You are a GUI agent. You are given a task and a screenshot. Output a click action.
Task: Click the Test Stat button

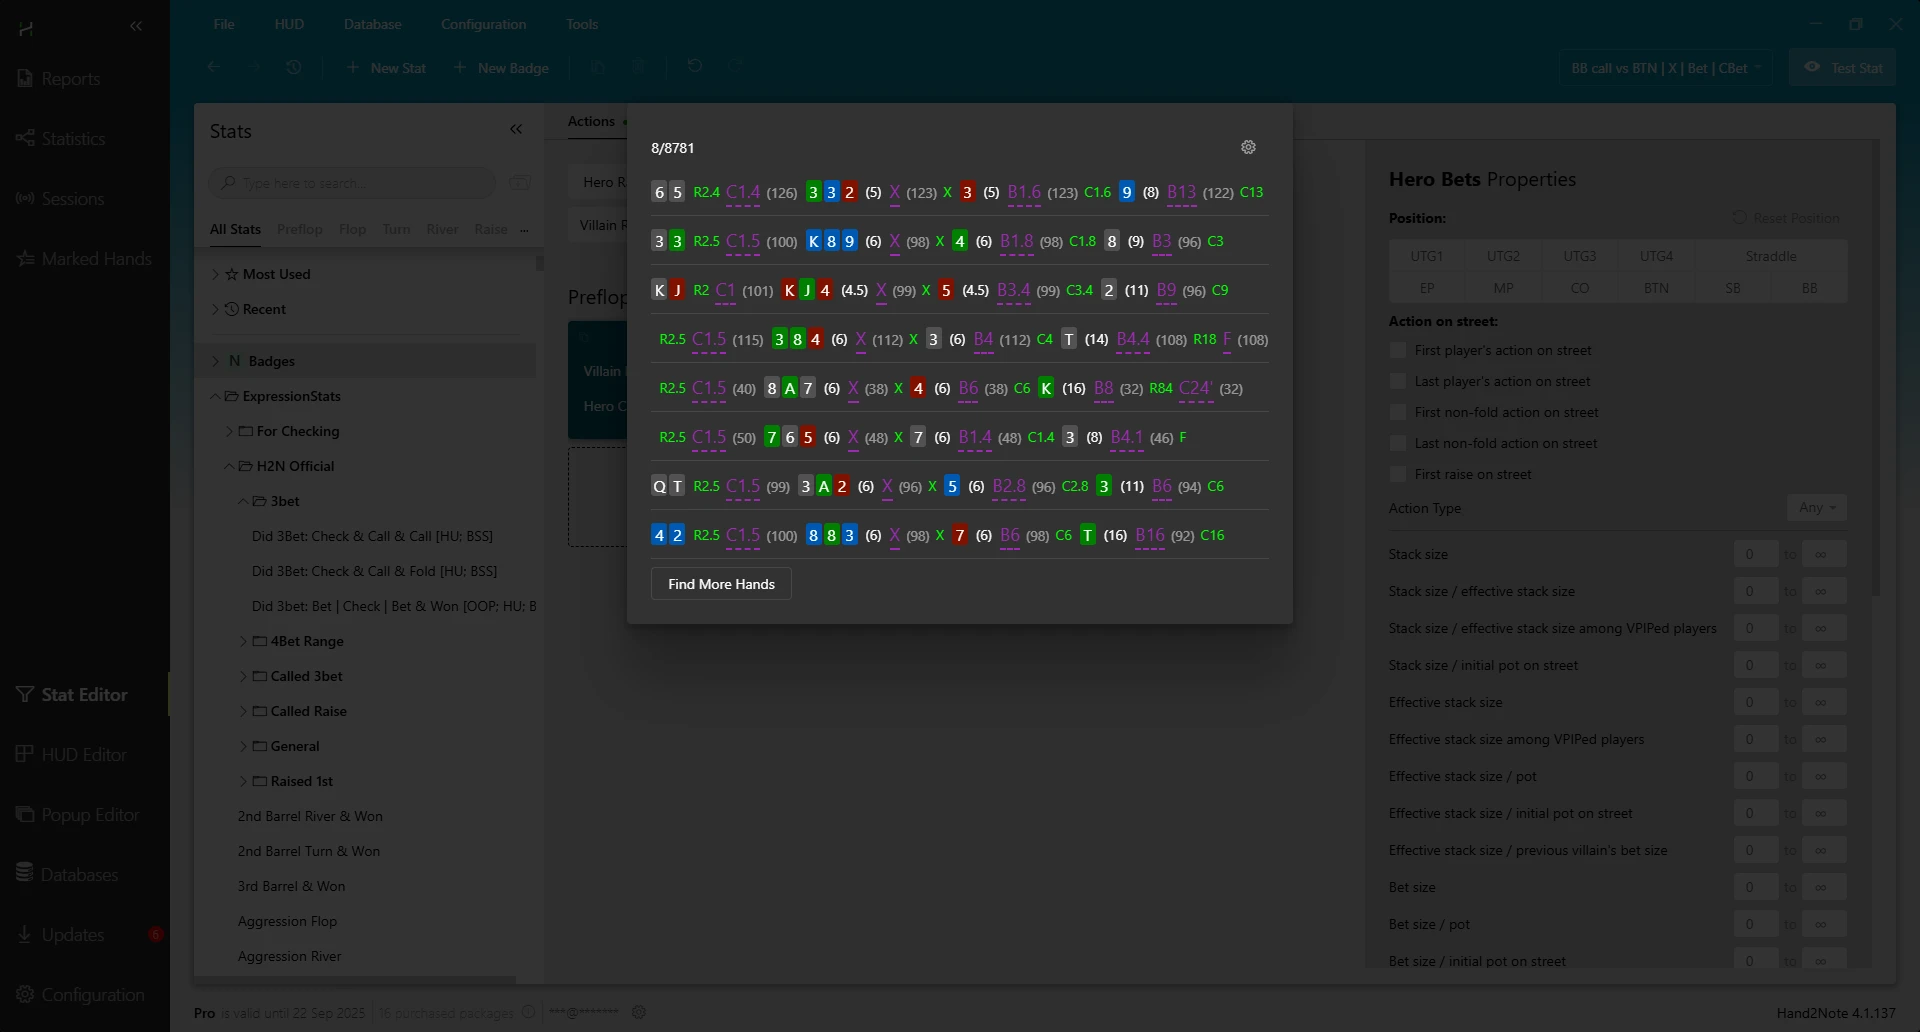[1843, 68]
